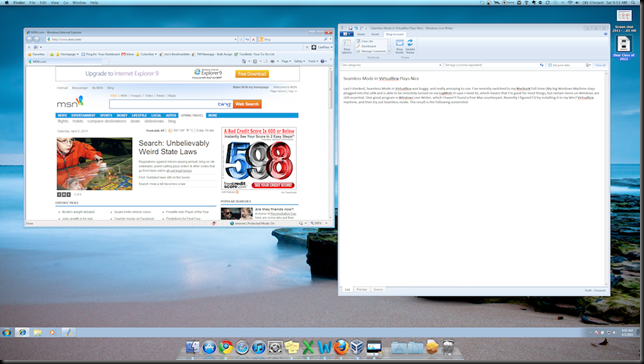Select Windows Live Writer taskbar icon
This screenshot has height=364, width=644.
68,332
